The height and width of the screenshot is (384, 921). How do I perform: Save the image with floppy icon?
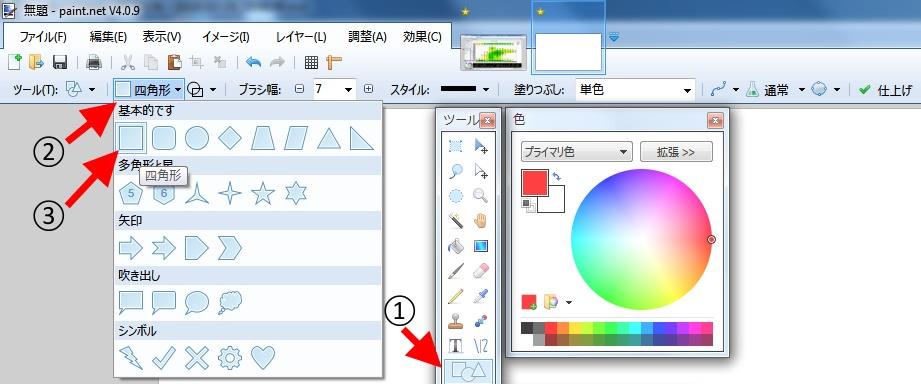[x=60, y=62]
